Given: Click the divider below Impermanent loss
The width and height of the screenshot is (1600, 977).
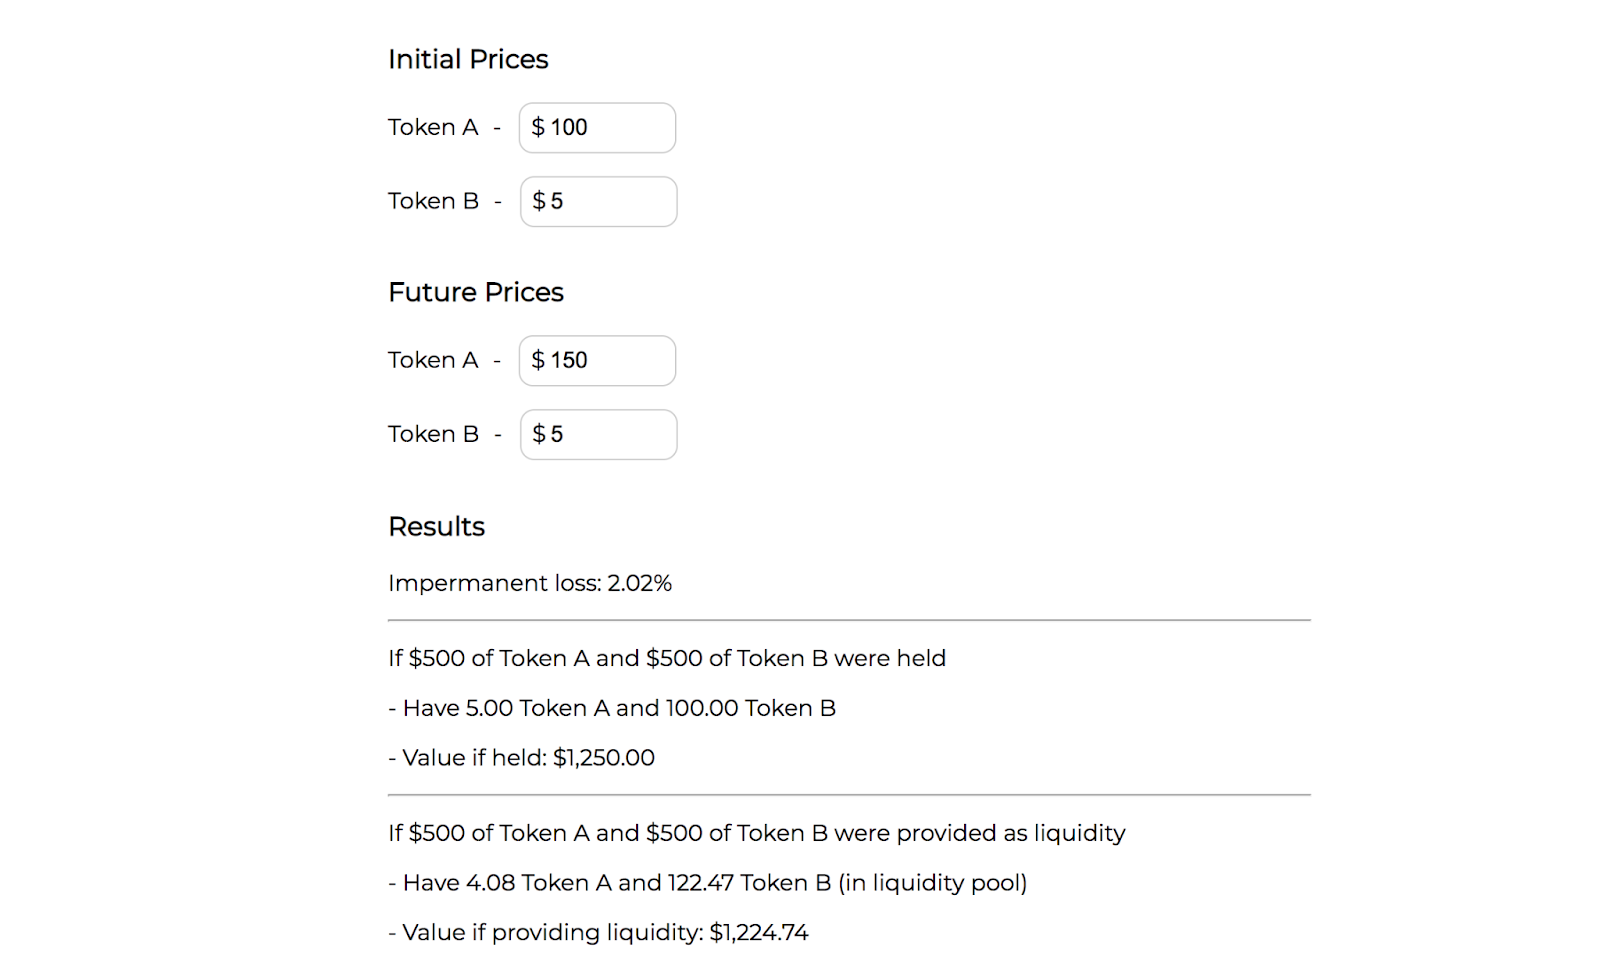Looking at the screenshot, I should (849, 620).
